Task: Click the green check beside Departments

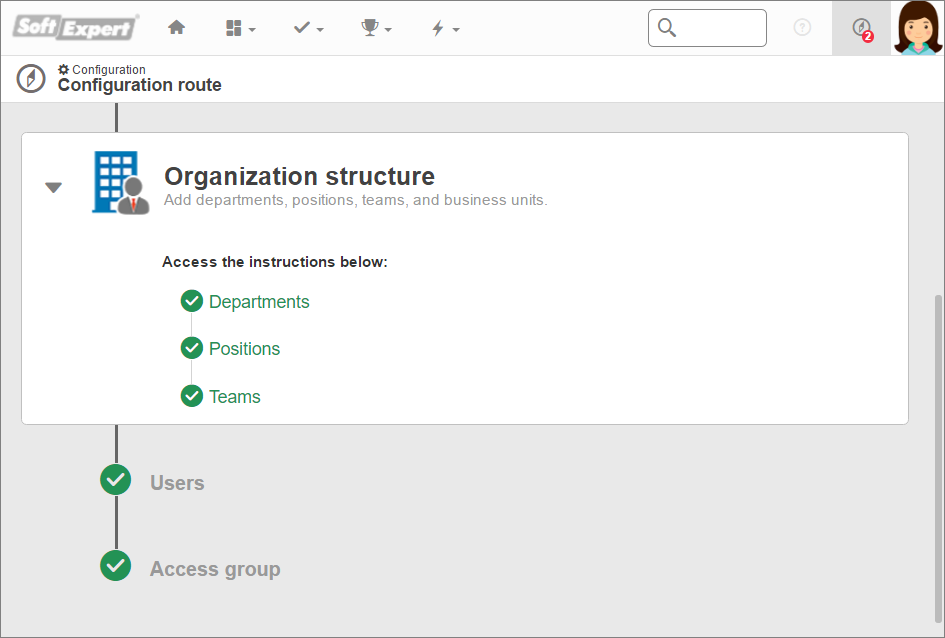Action: coord(192,301)
